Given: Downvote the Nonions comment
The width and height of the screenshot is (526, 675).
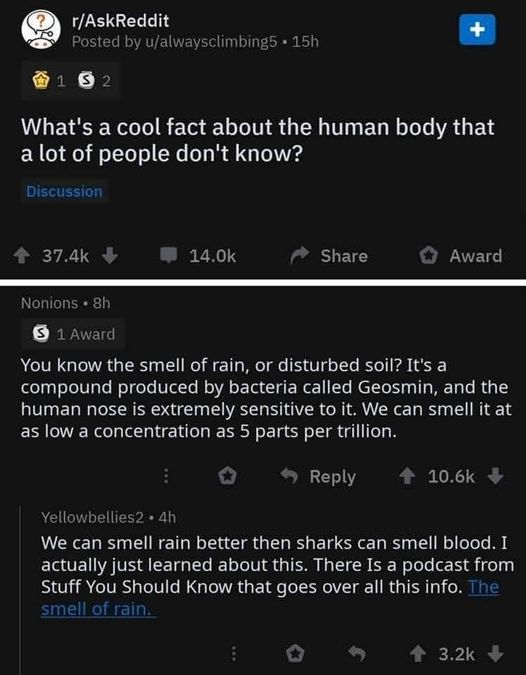Looking at the screenshot, I should [x=495, y=476].
